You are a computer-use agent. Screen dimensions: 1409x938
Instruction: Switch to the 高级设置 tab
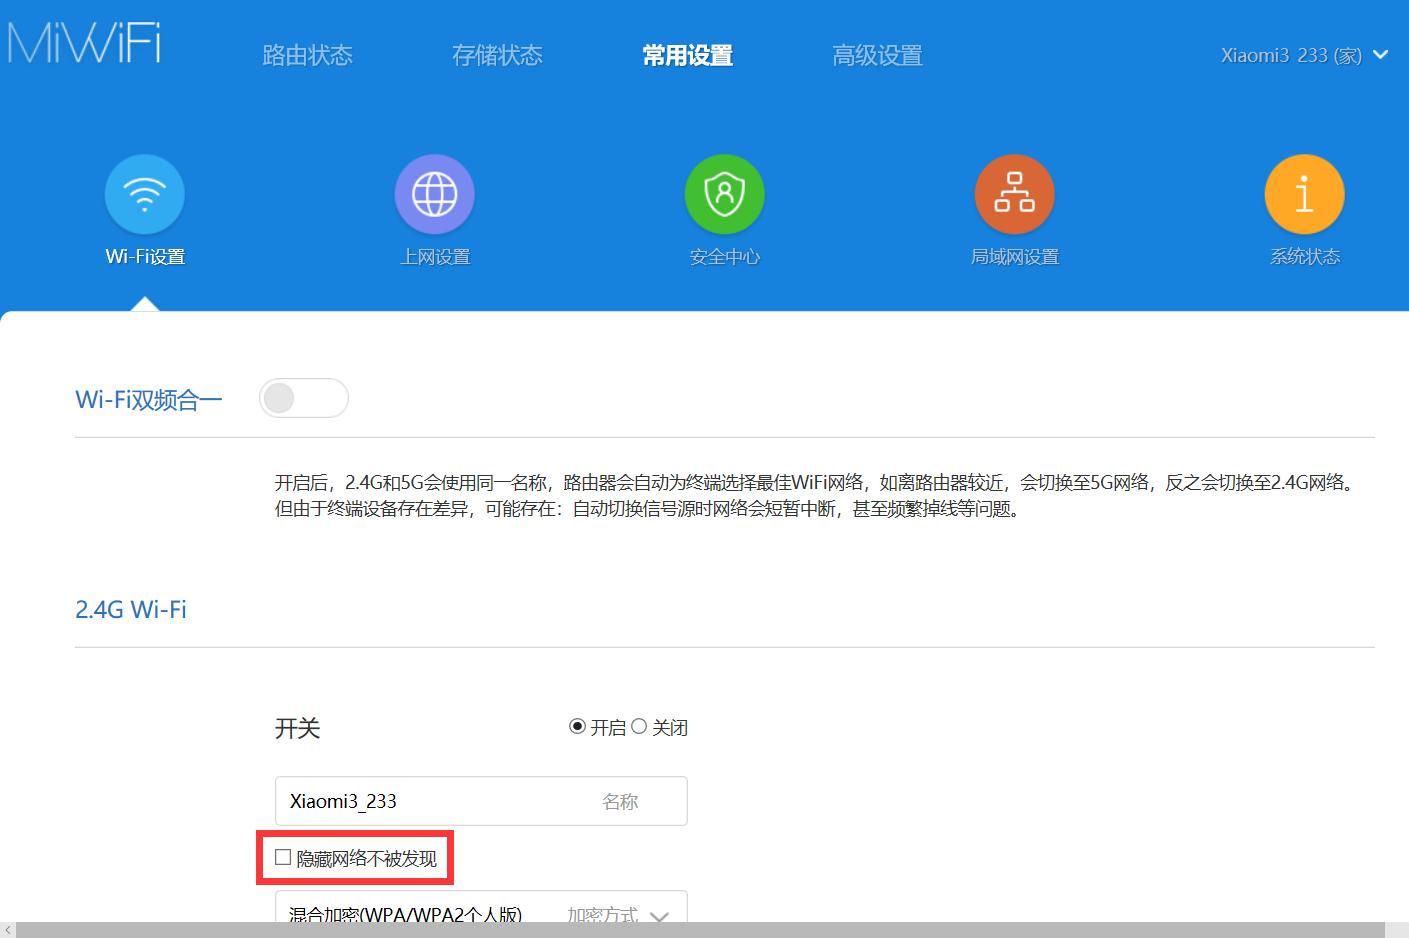click(x=877, y=55)
